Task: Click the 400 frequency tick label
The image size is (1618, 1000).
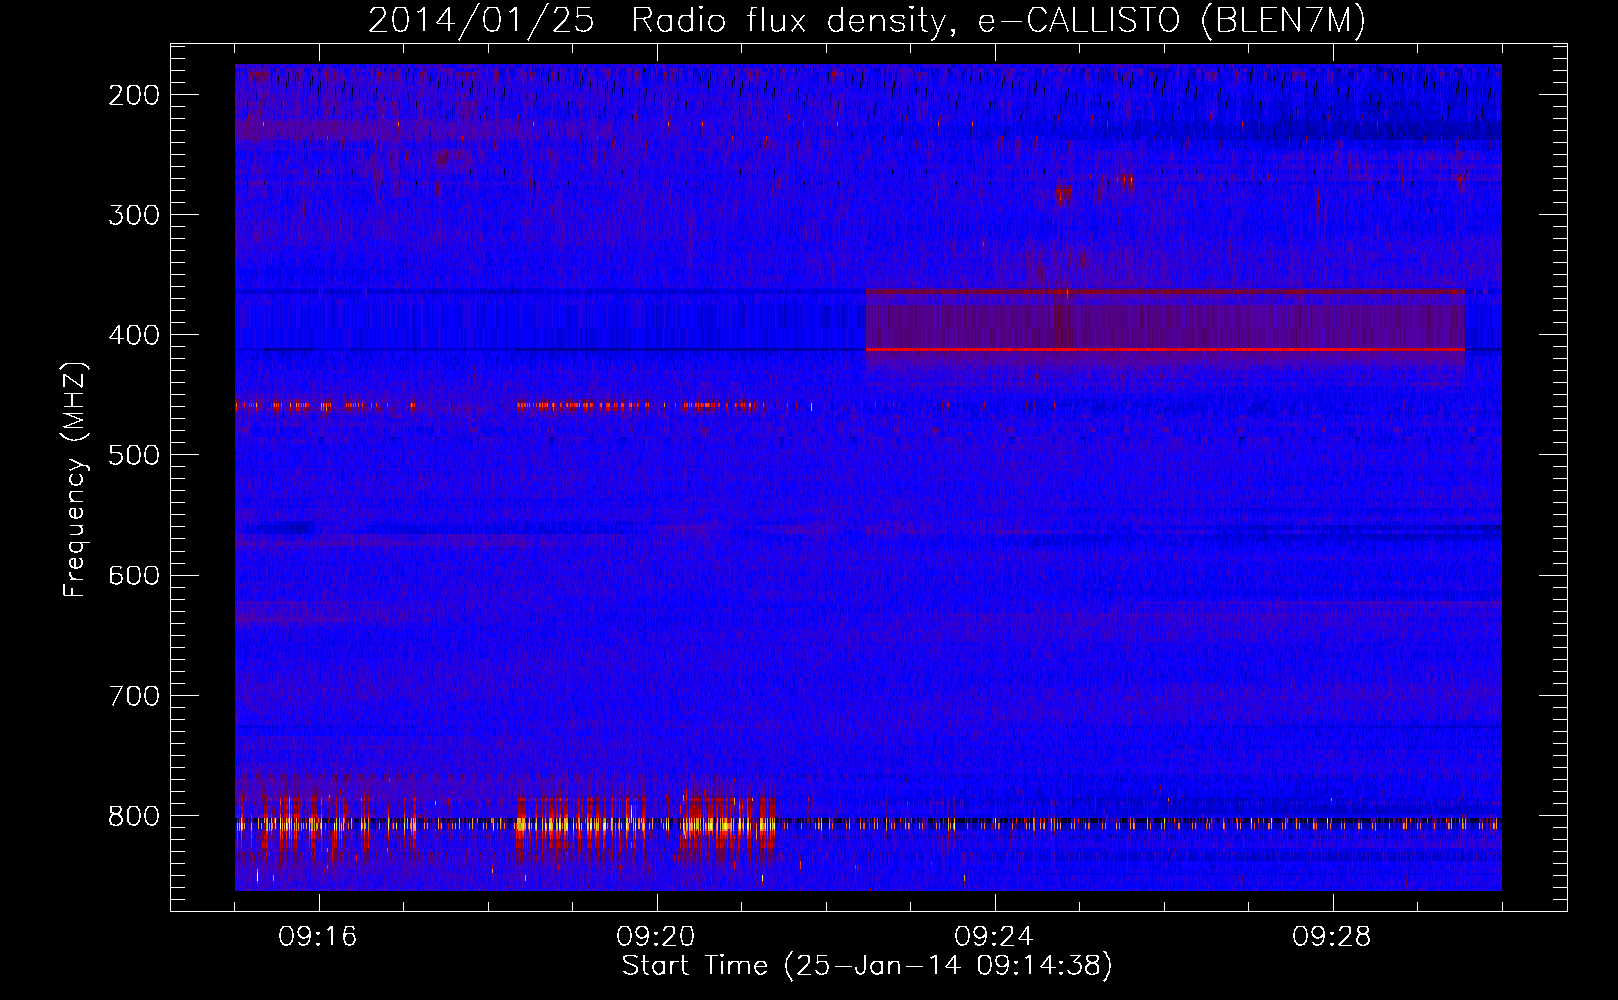Action: tap(134, 335)
